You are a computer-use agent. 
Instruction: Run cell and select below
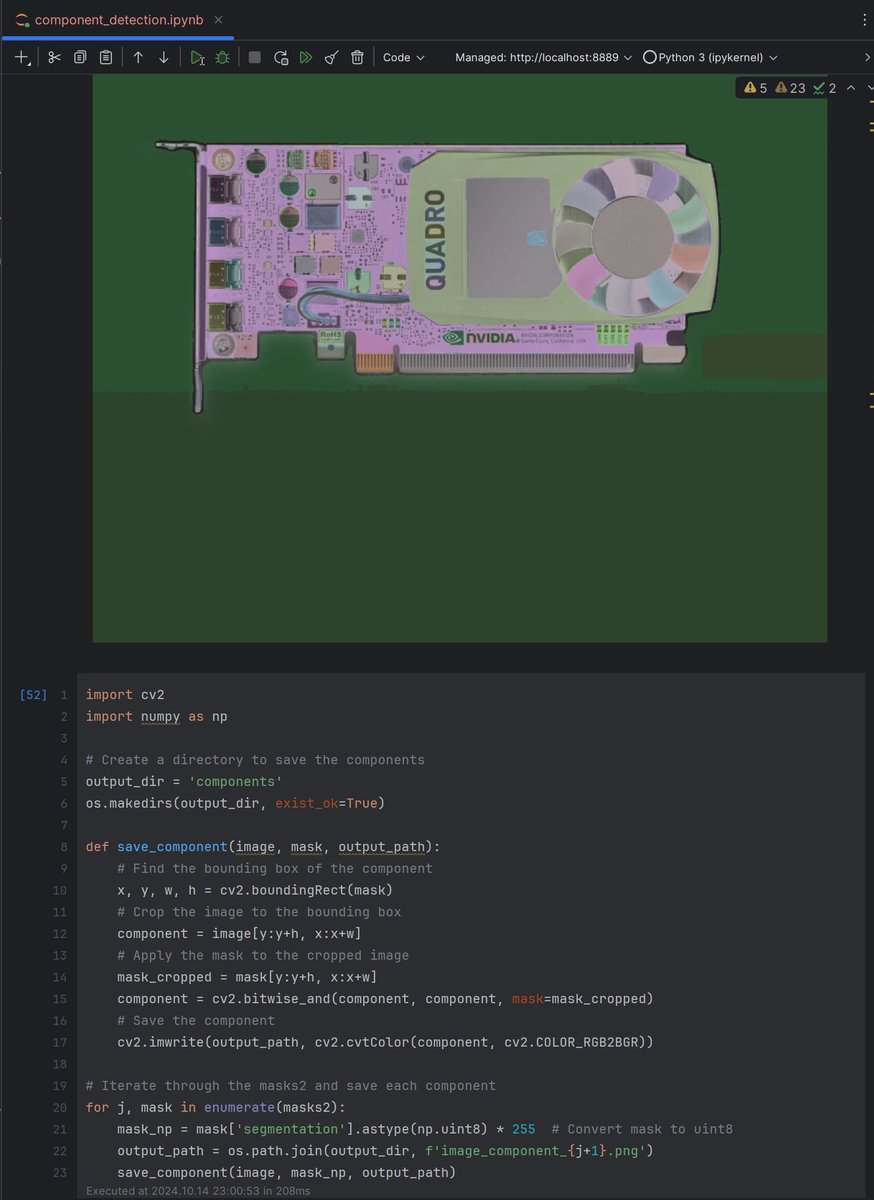[197, 58]
